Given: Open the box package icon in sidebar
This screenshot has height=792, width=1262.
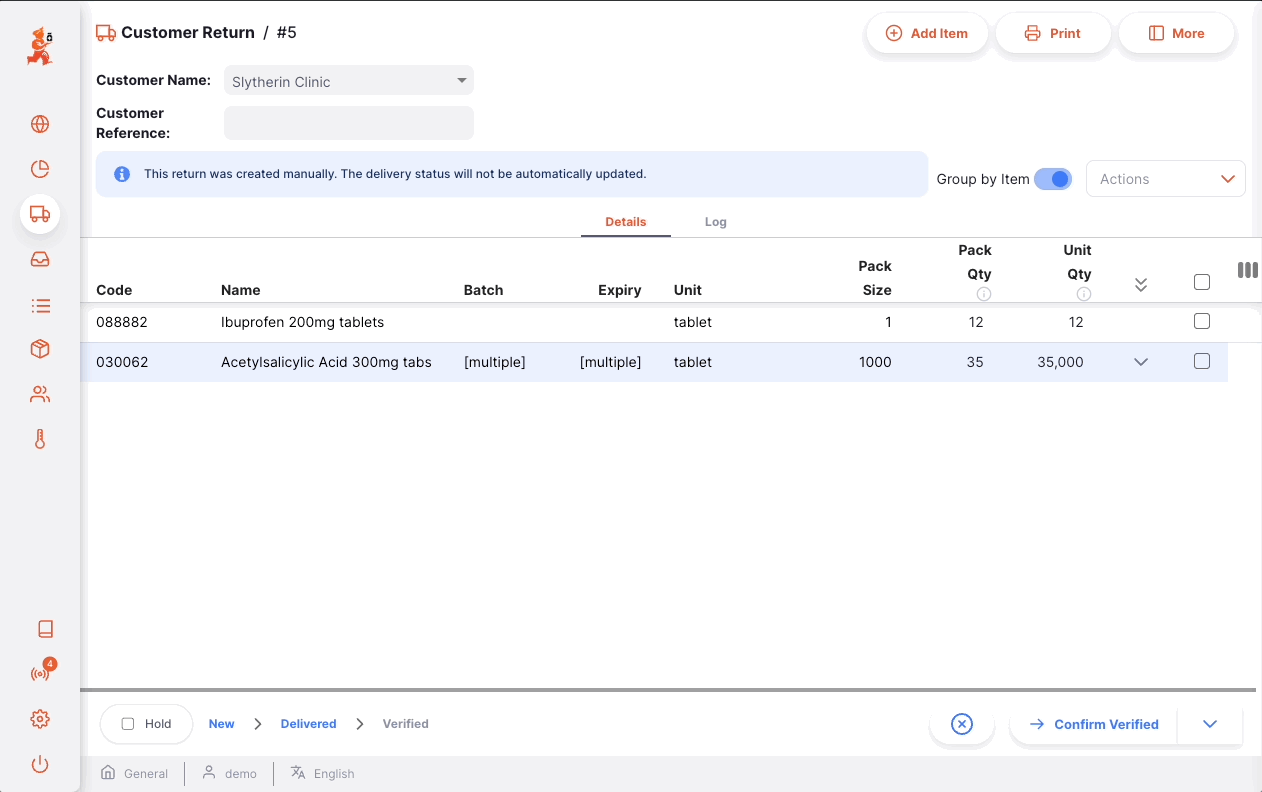Looking at the screenshot, I should [40, 349].
